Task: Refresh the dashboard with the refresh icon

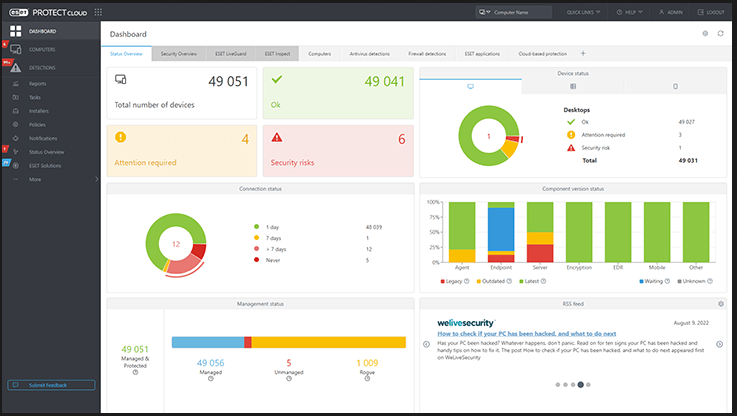Action: (x=720, y=33)
